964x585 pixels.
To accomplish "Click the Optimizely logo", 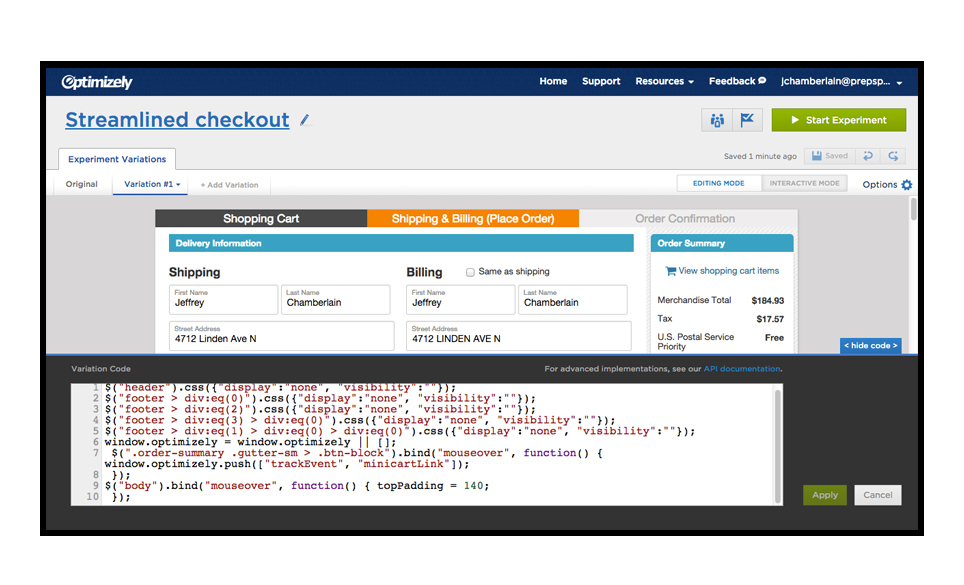I will pos(97,82).
